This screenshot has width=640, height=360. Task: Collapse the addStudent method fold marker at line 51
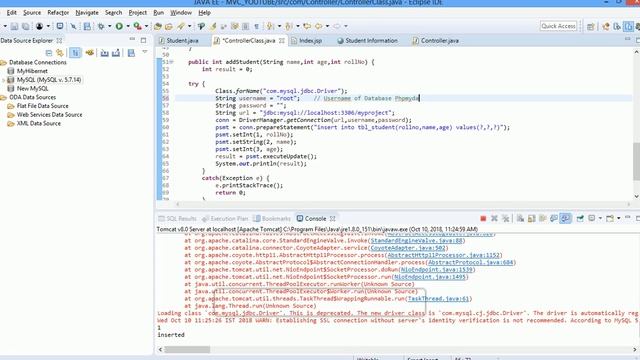(171, 62)
